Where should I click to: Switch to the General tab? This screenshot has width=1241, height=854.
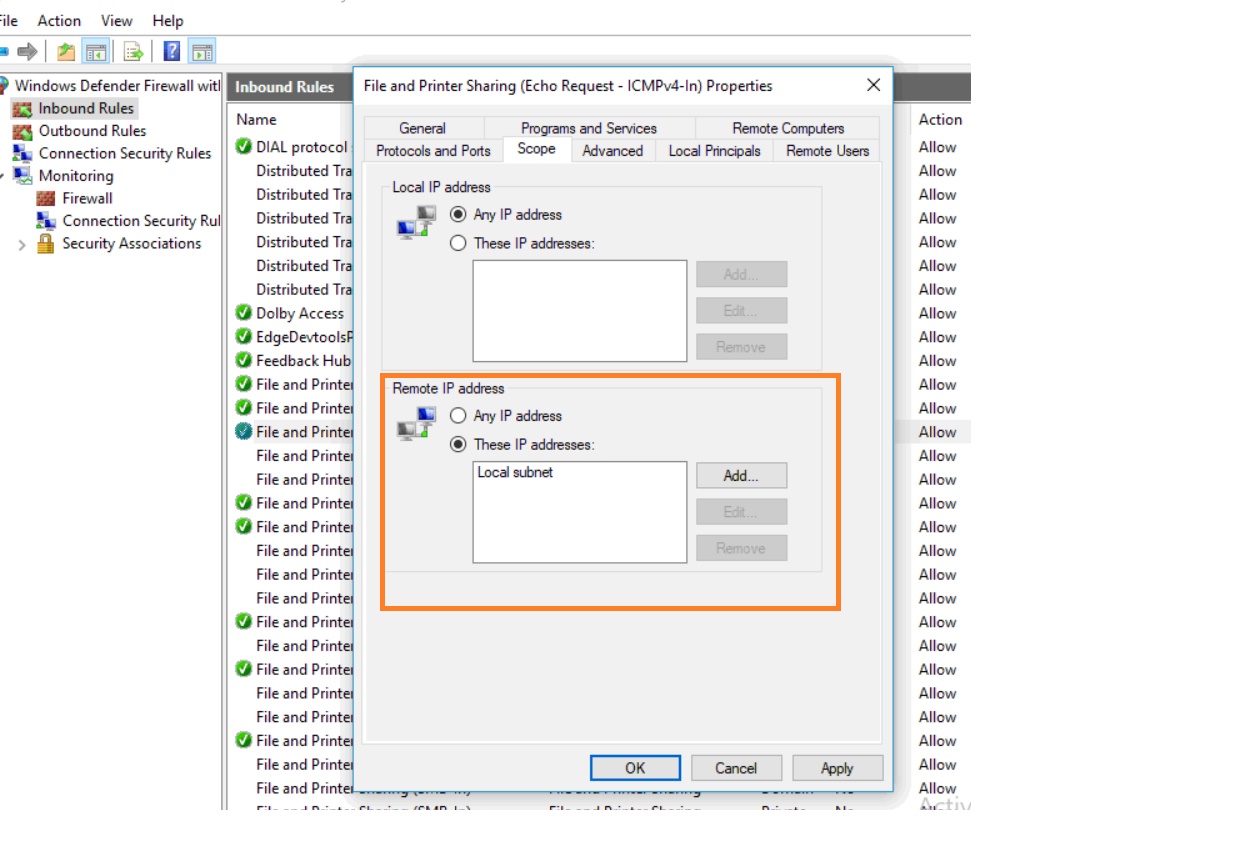click(422, 128)
